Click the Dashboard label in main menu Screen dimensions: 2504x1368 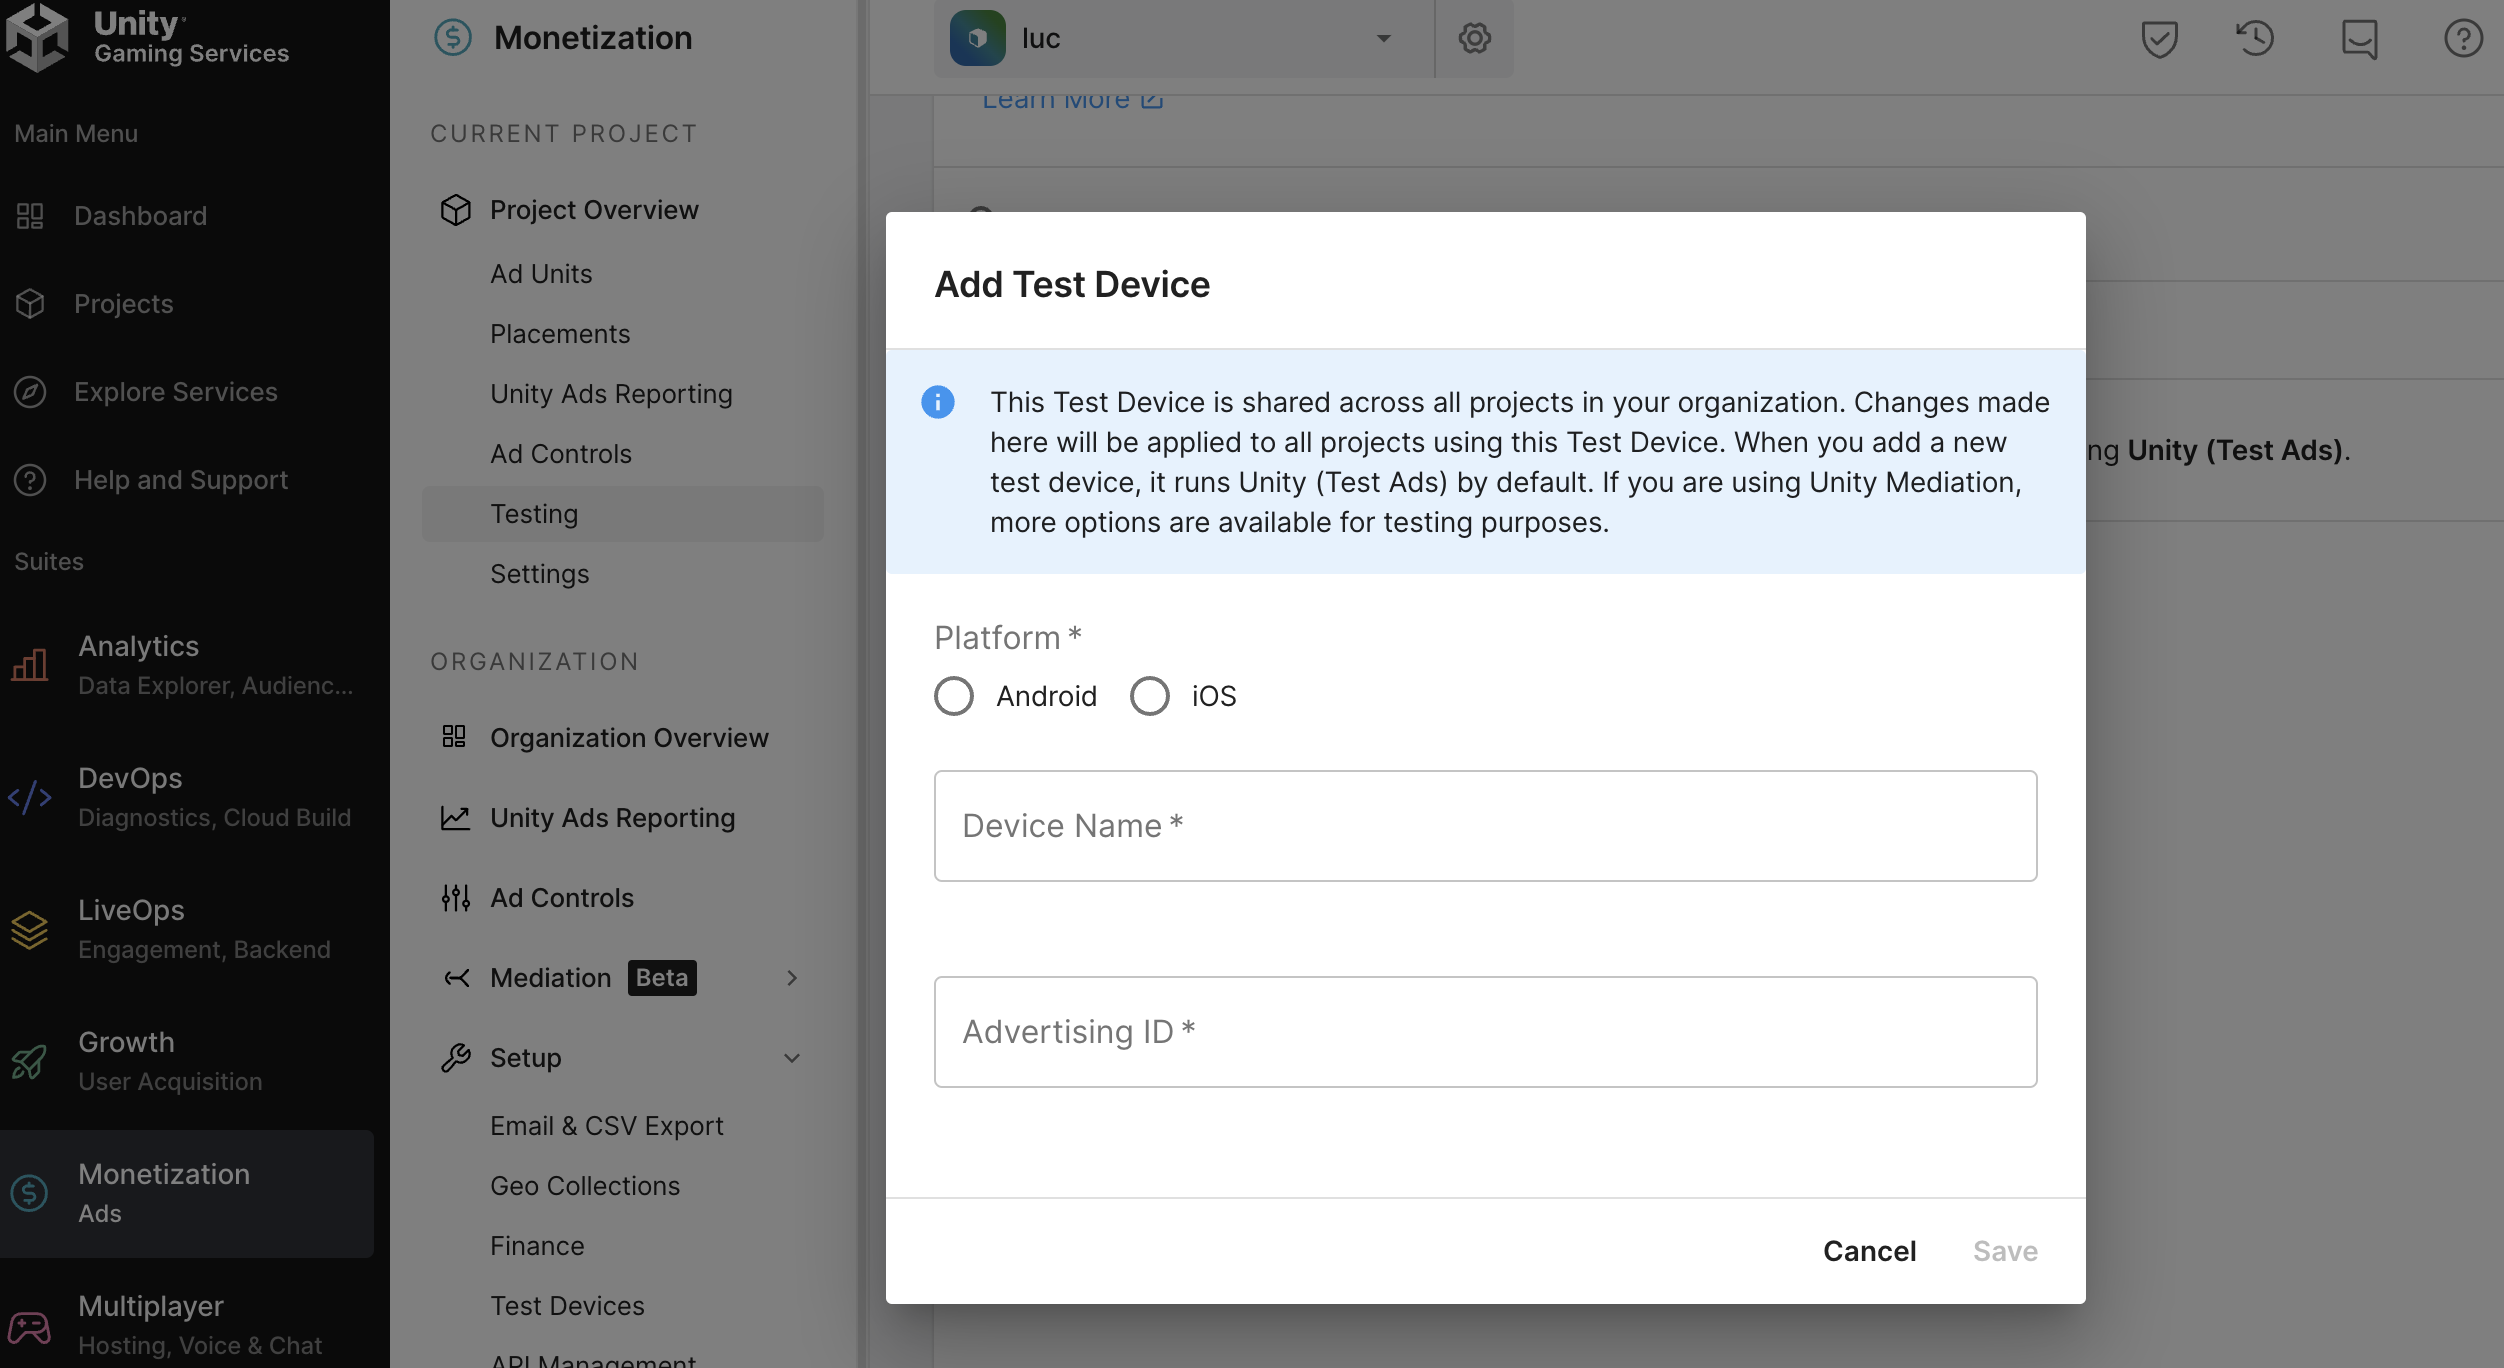tap(140, 216)
